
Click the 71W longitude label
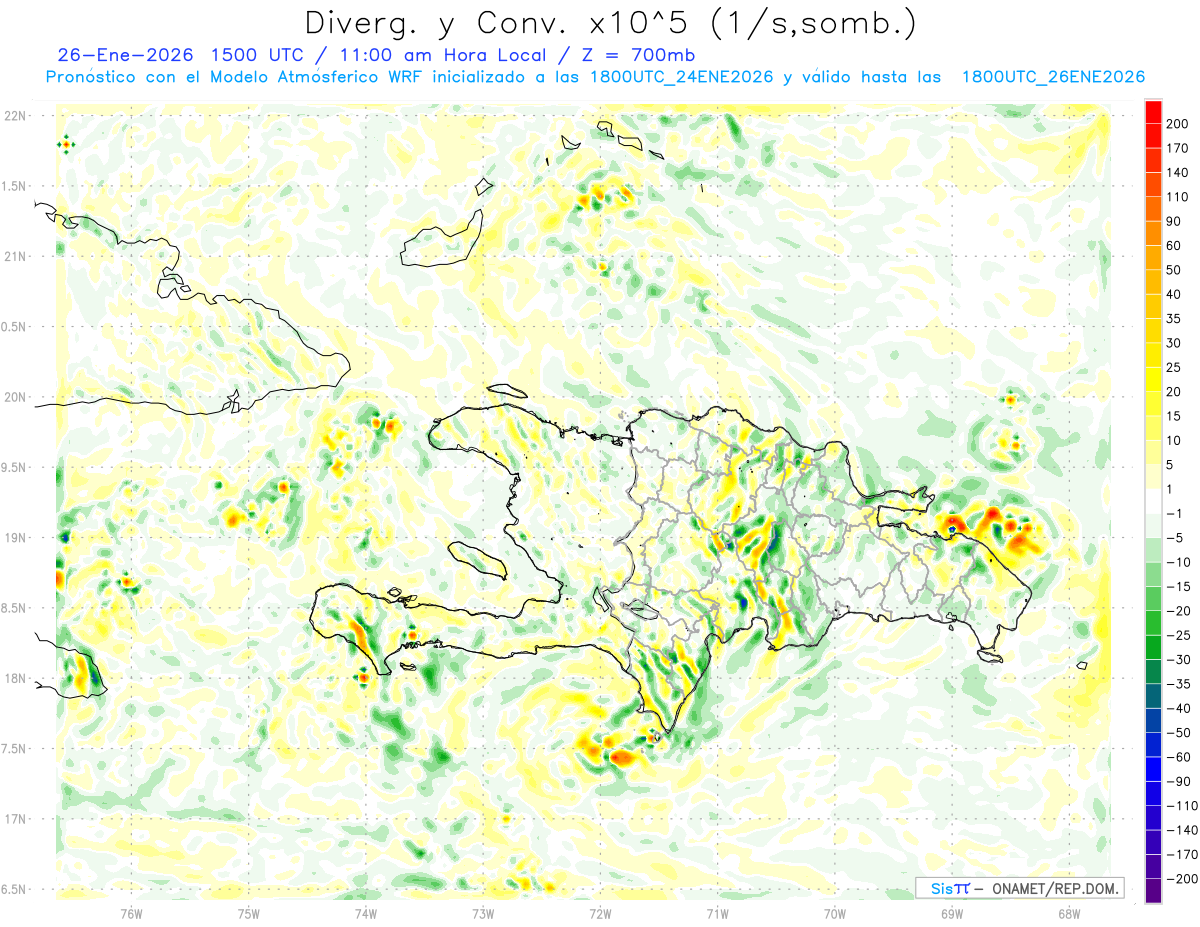(x=717, y=914)
